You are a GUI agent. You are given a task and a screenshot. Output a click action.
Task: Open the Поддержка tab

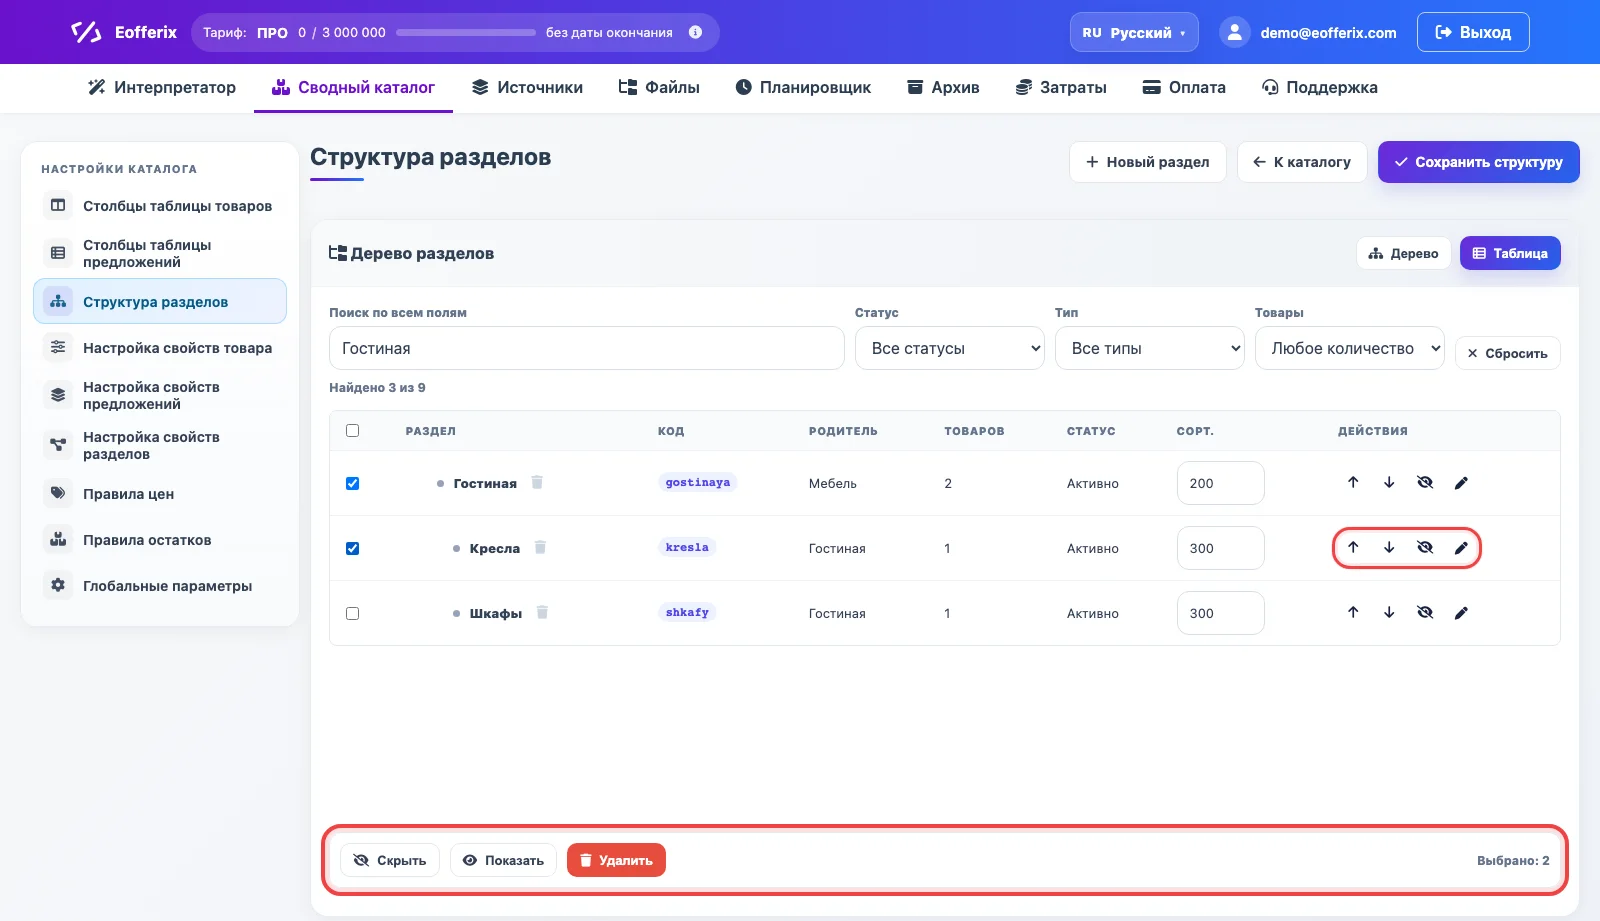pos(1320,88)
